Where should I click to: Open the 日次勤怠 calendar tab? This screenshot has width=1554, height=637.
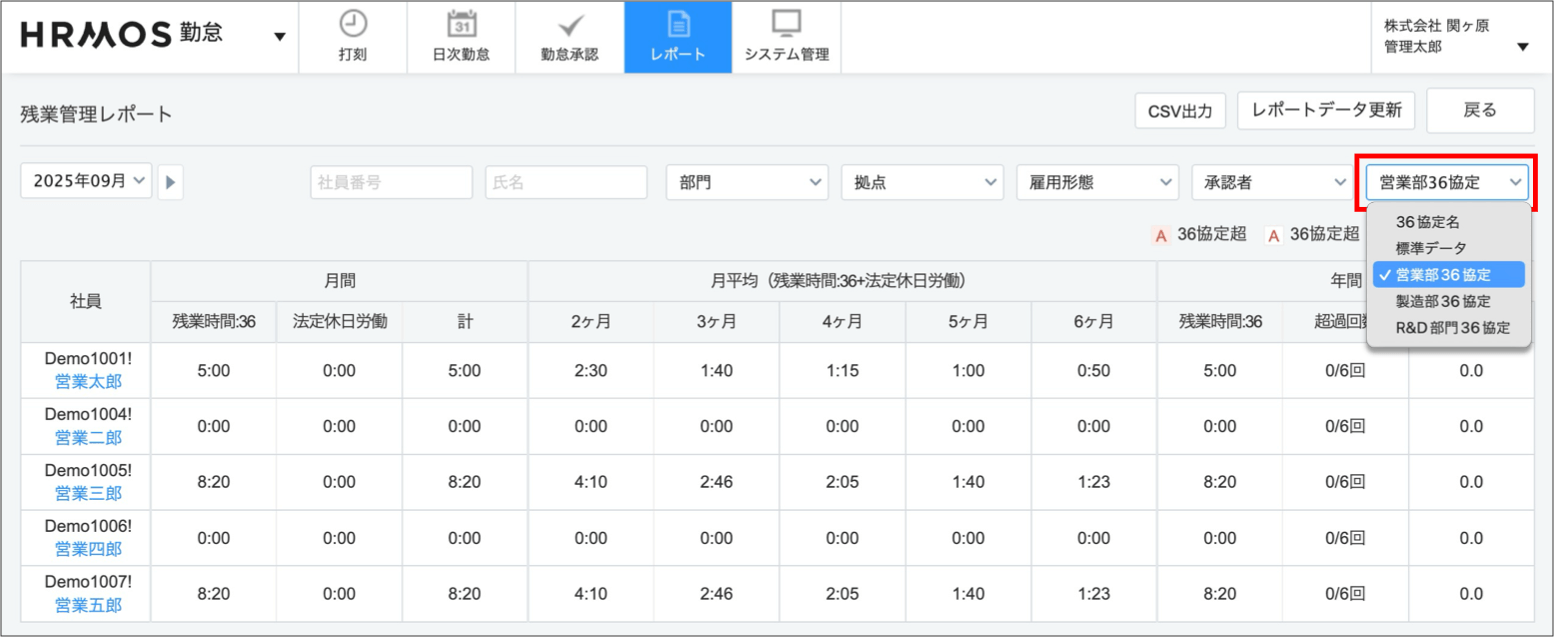(x=461, y=37)
